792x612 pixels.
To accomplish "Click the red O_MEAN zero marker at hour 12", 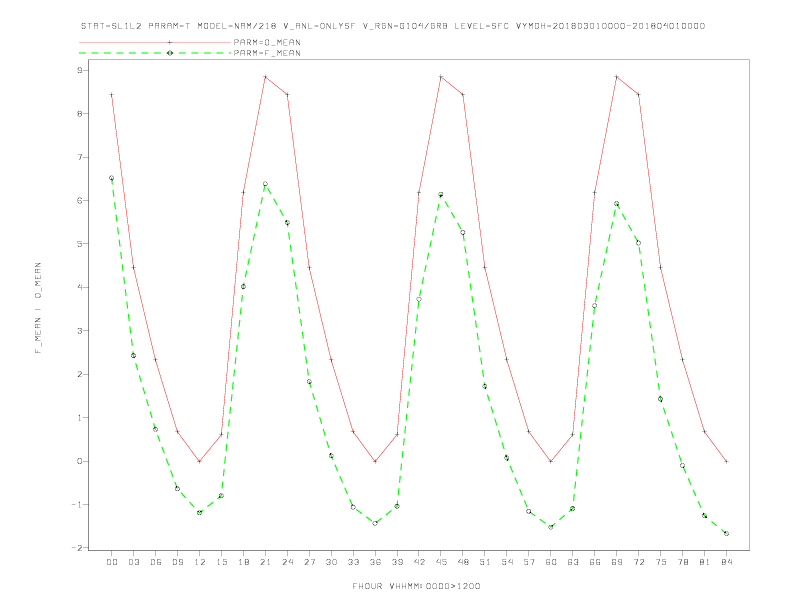I will (x=200, y=461).
